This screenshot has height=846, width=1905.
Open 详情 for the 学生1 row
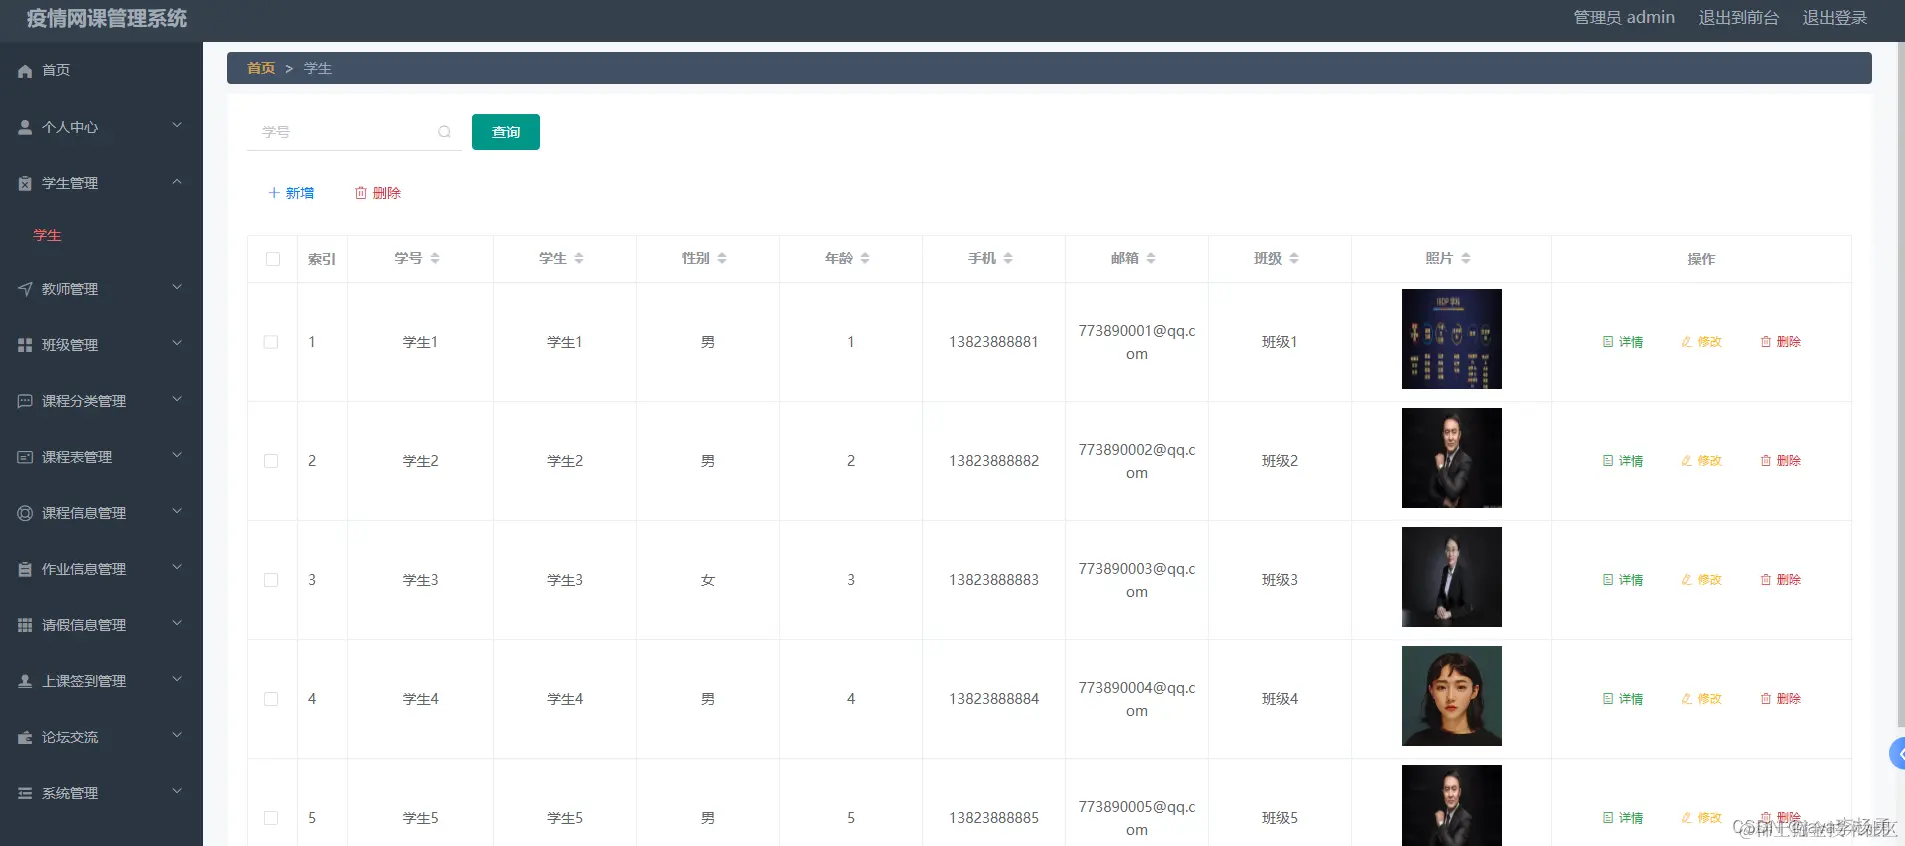pyautogui.click(x=1623, y=342)
